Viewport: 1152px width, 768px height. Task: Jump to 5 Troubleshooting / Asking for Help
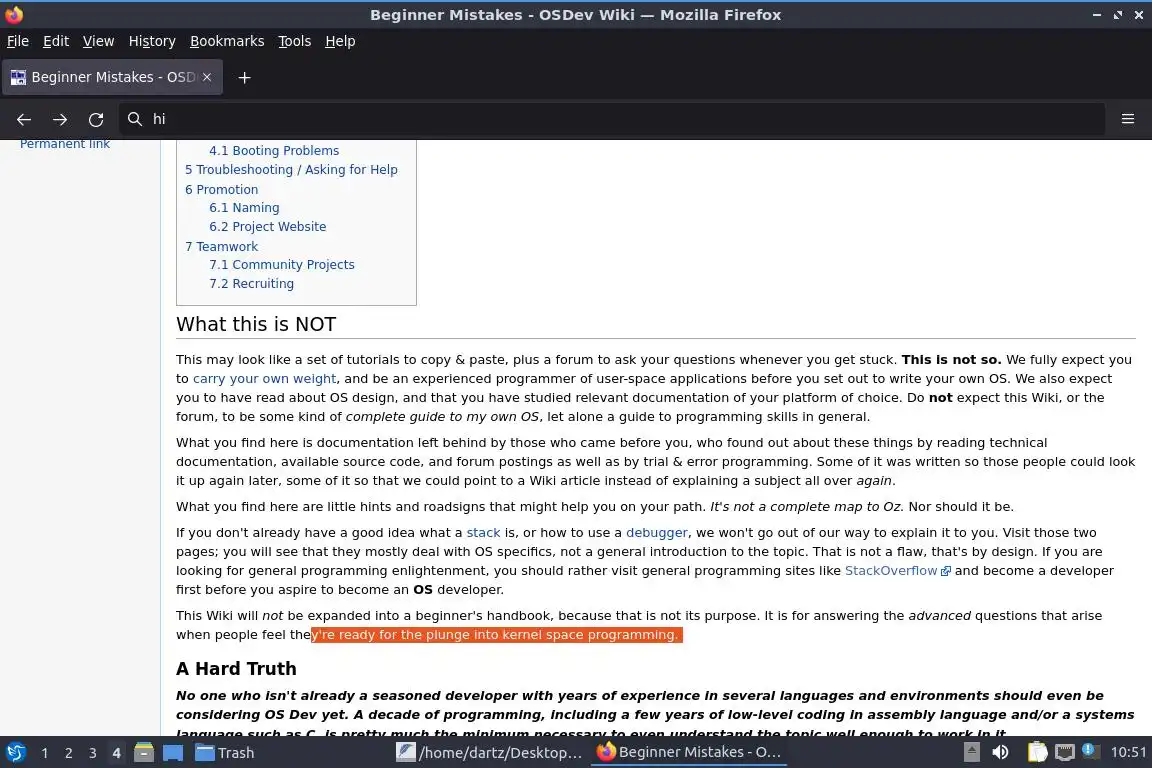click(291, 170)
